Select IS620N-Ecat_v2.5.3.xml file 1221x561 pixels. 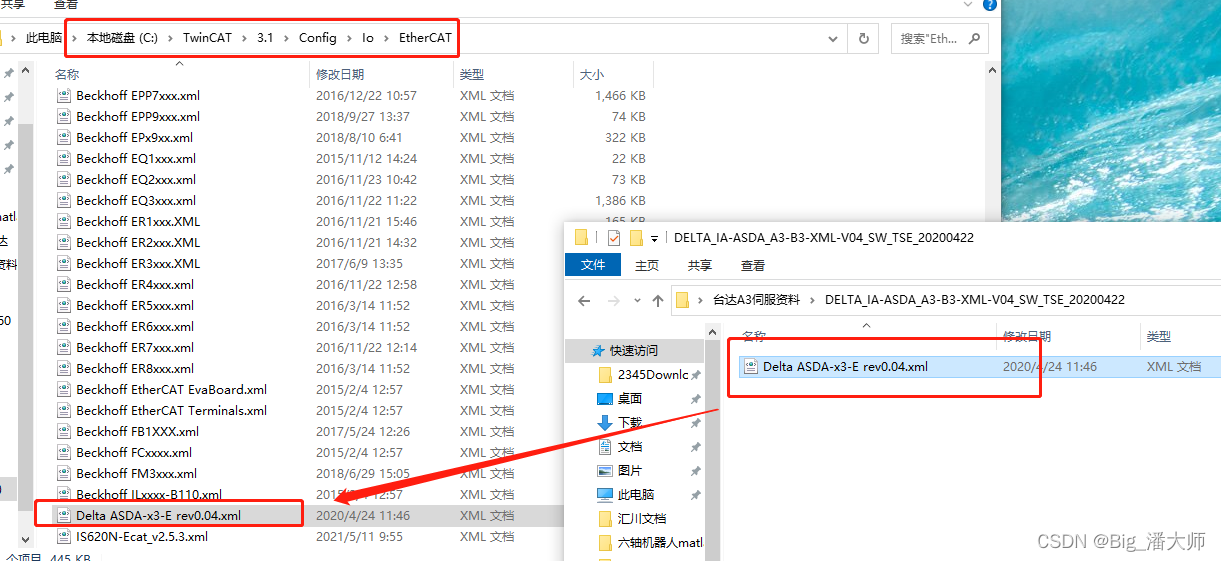click(x=142, y=537)
